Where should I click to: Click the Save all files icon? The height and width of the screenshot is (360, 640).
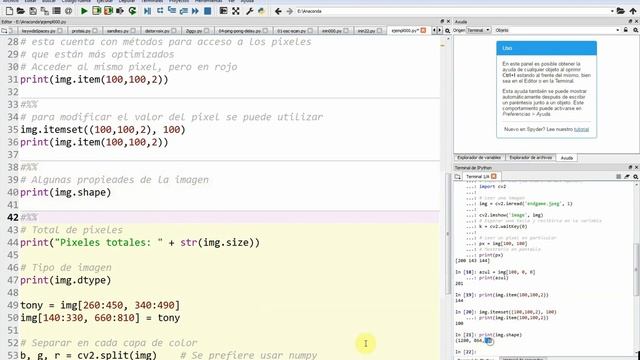[x=44, y=11]
